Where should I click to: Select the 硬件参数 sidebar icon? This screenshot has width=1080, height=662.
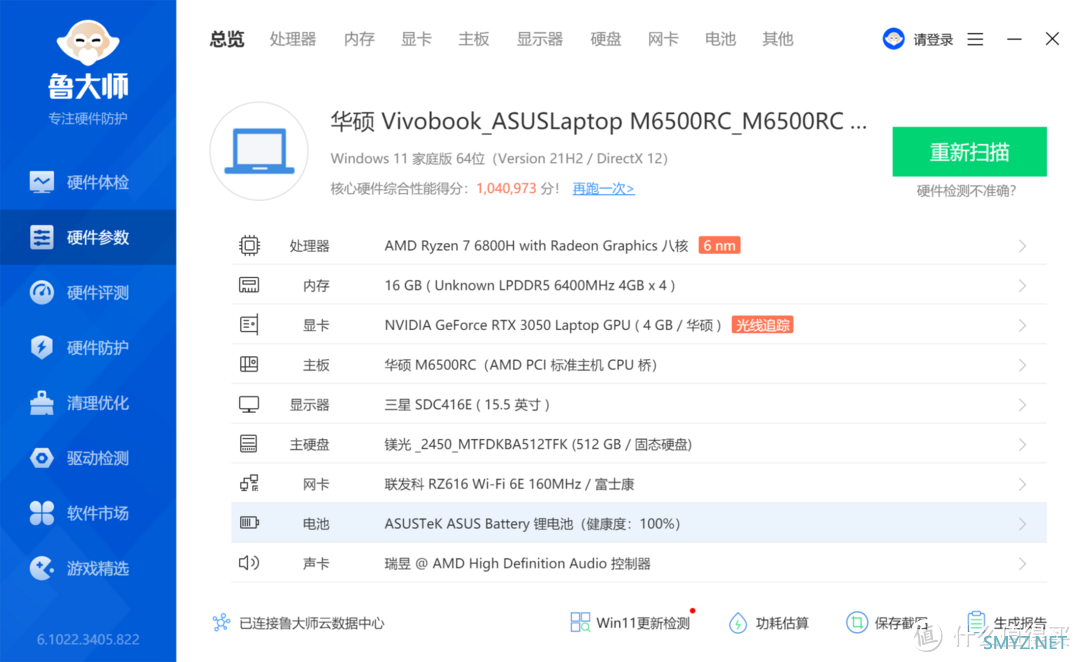pyautogui.click(x=41, y=237)
